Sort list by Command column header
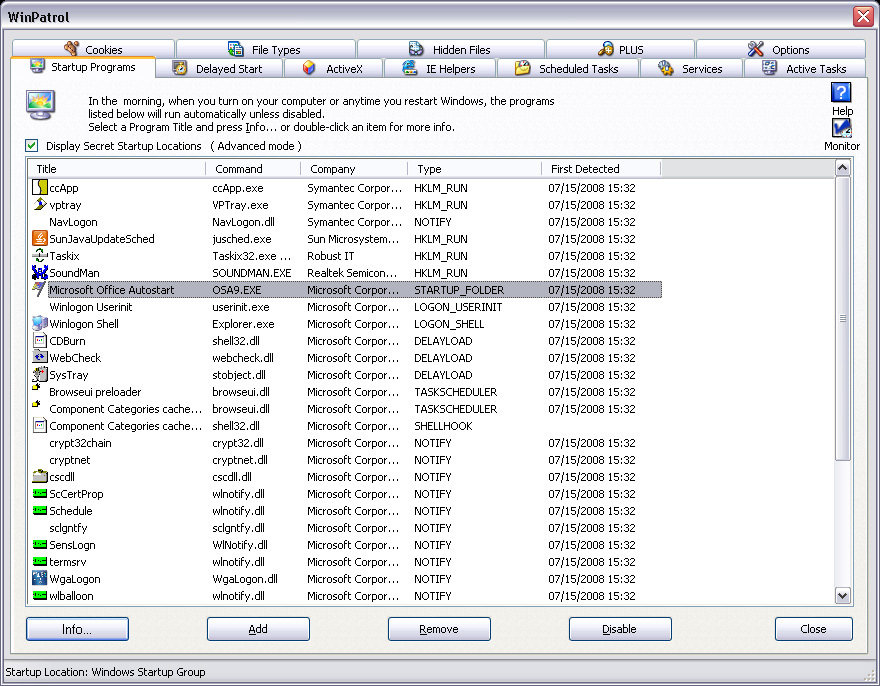 [253, 168]
